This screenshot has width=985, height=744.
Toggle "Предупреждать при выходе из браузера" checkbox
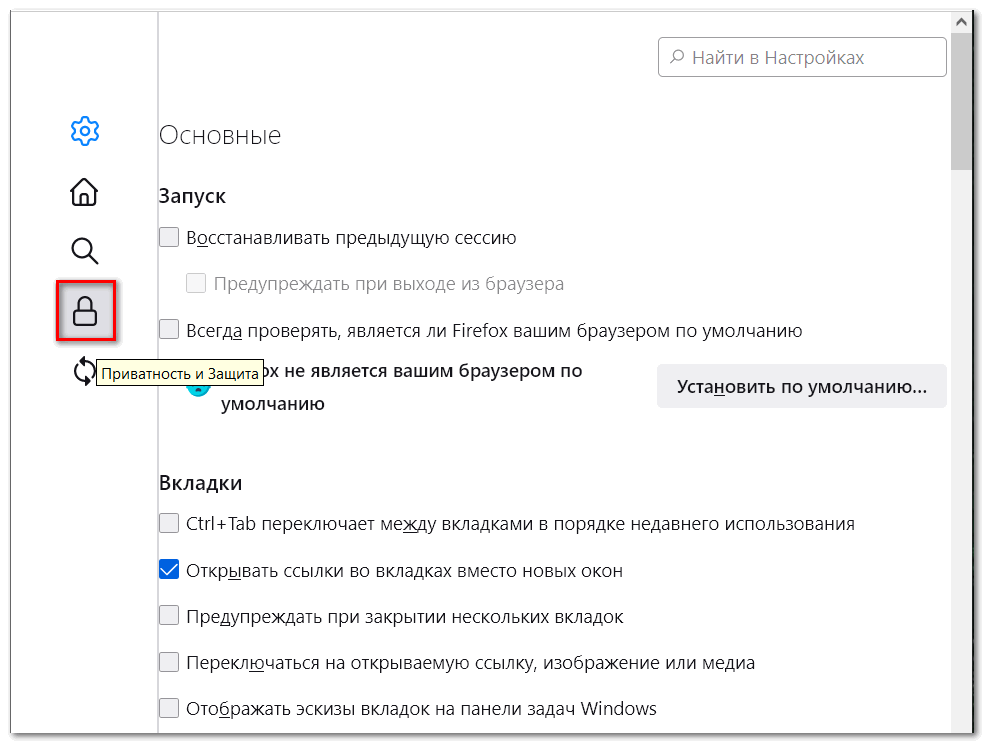point(196,283)
